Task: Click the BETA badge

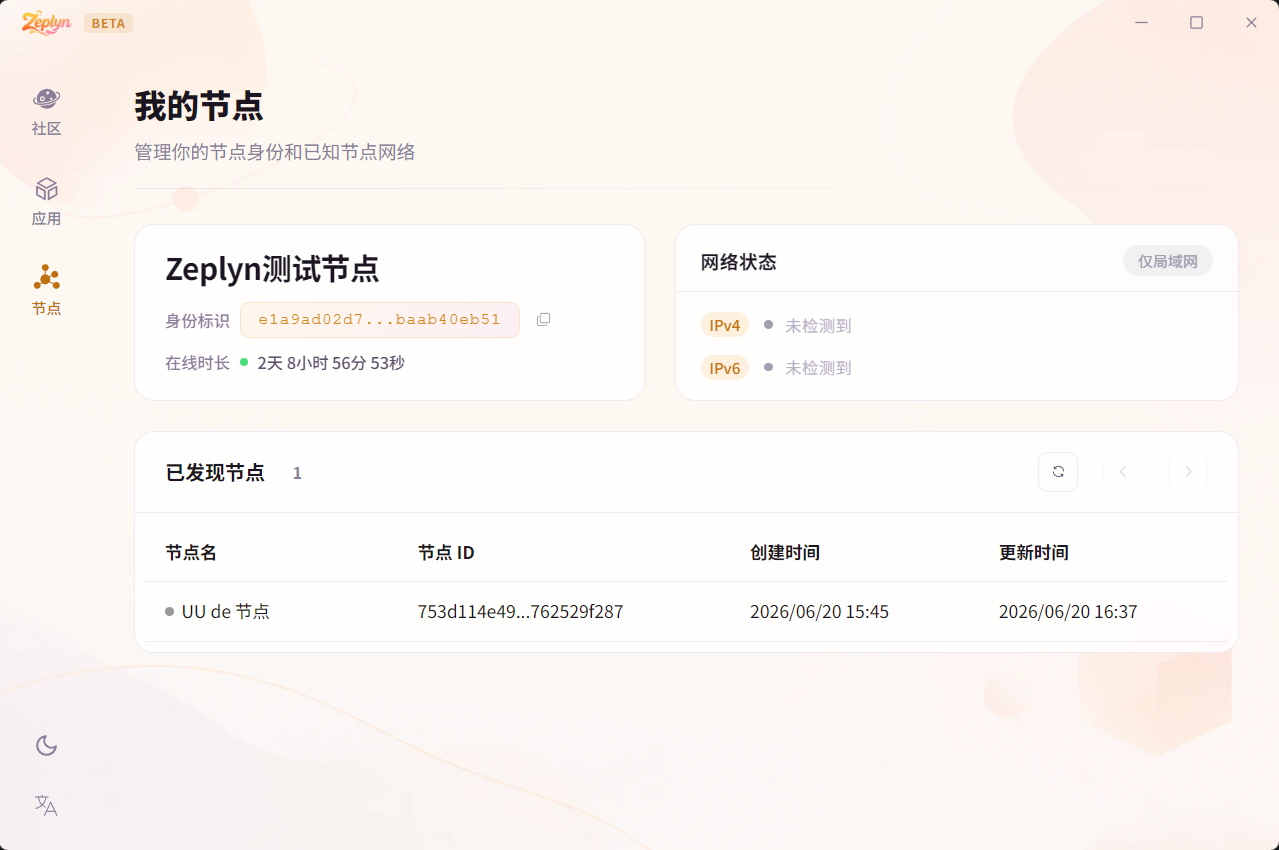Action: [108, 23]
